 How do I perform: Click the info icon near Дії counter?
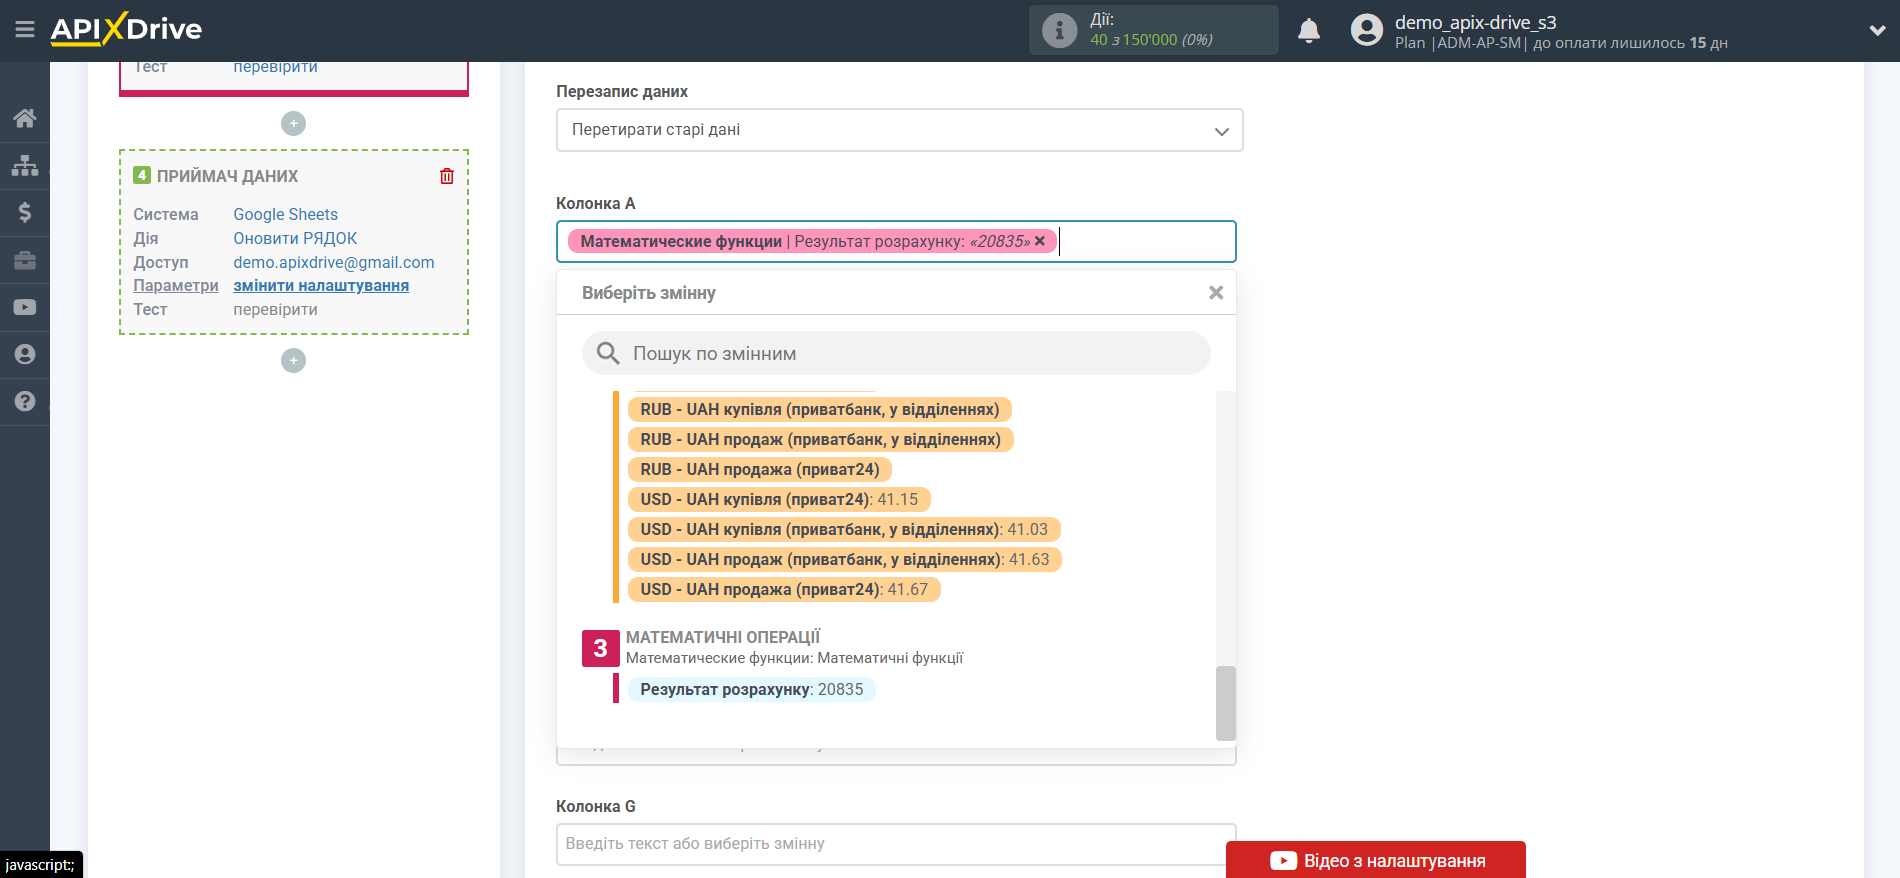click(1059, 30)
